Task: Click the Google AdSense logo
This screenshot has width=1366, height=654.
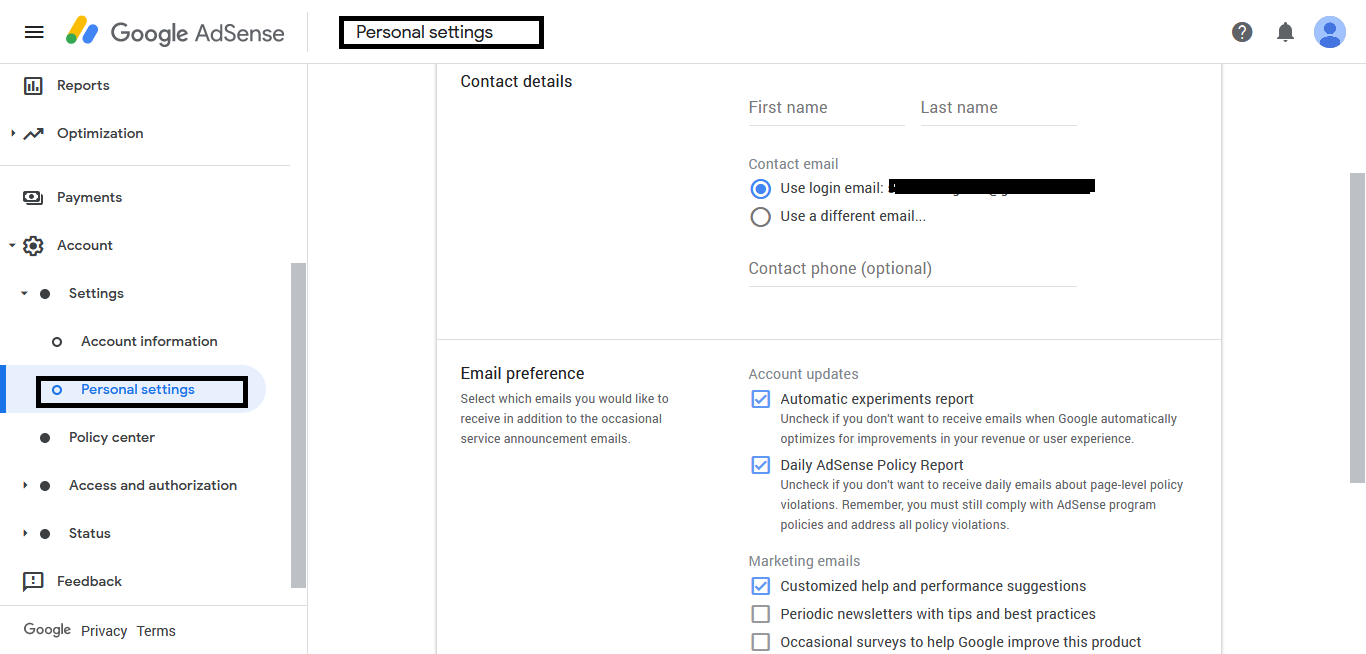Action: (x=176, y=32)
